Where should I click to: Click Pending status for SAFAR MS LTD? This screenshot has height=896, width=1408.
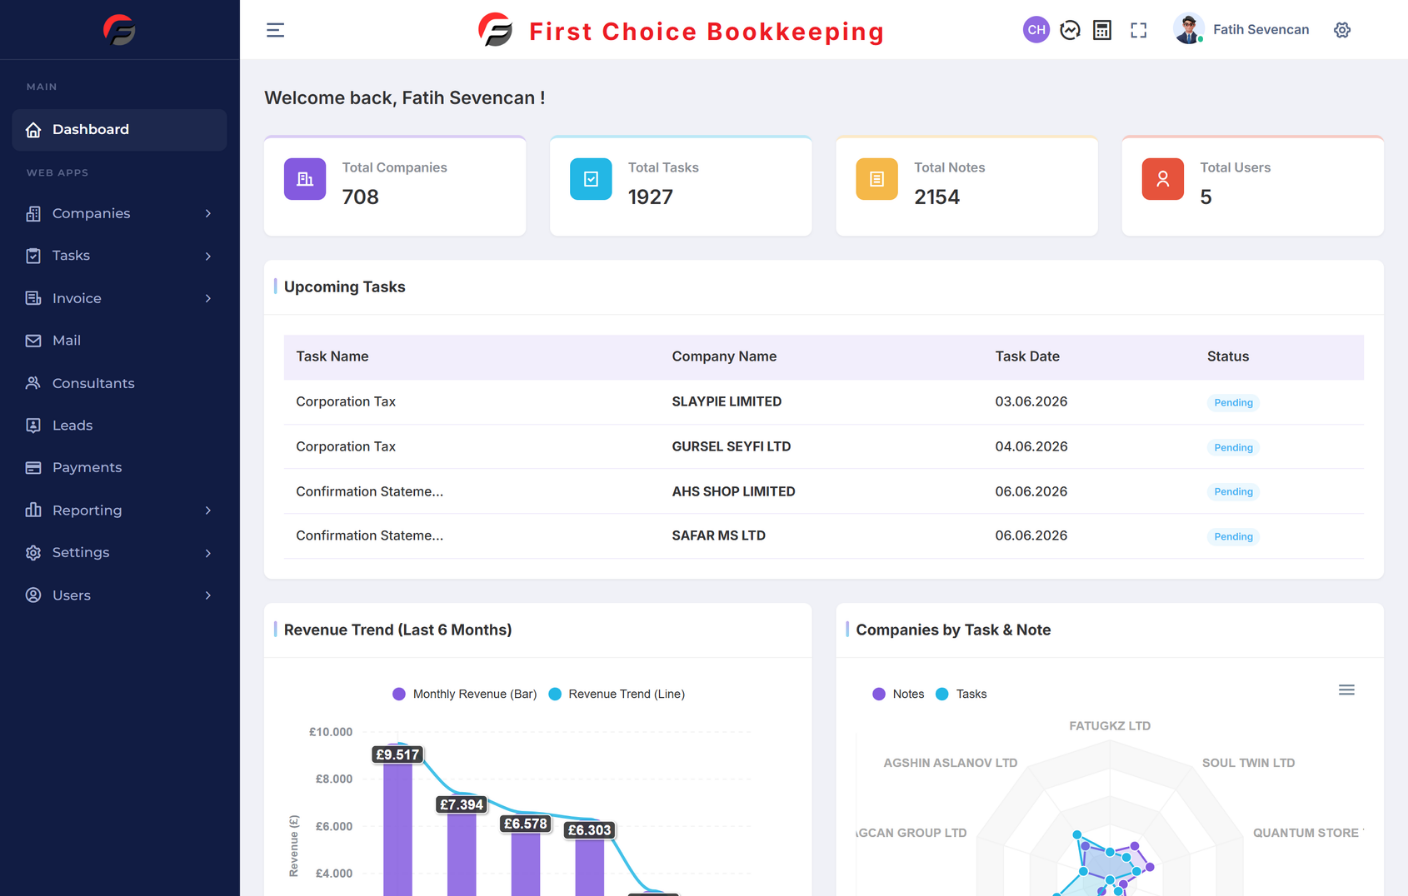coord(1233,537)
